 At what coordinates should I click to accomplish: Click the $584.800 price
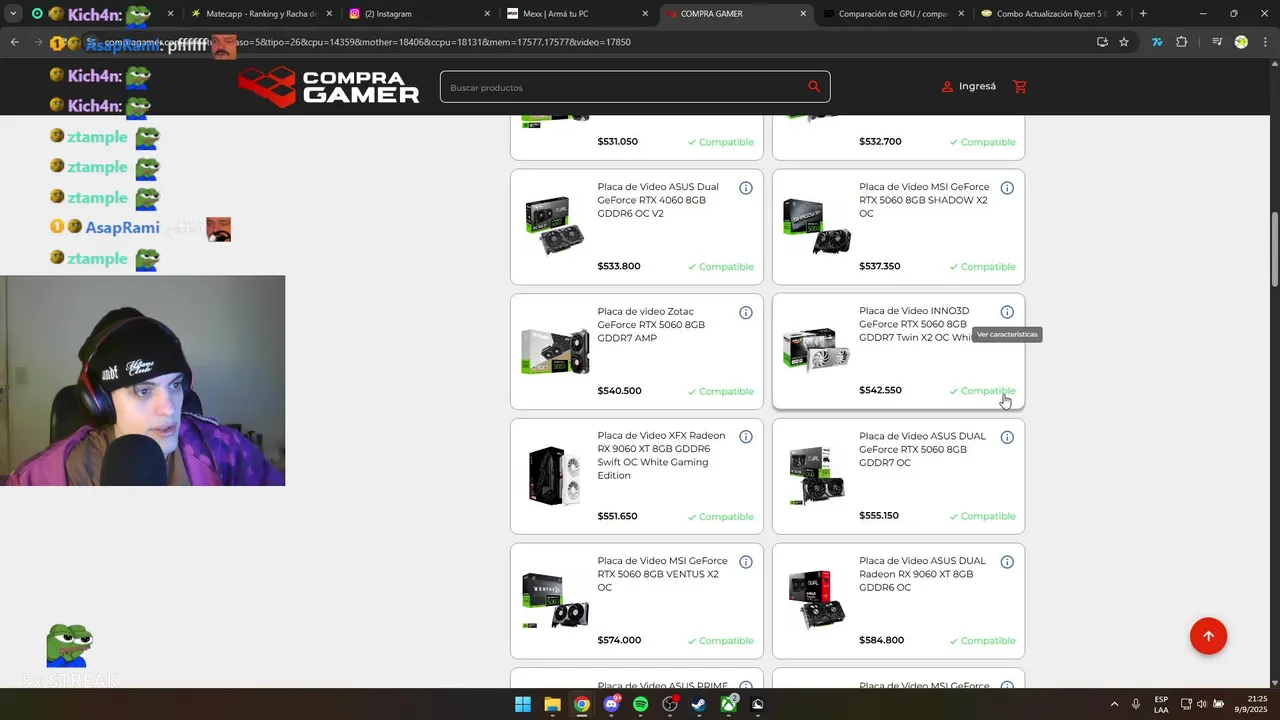tap(881, 640)
